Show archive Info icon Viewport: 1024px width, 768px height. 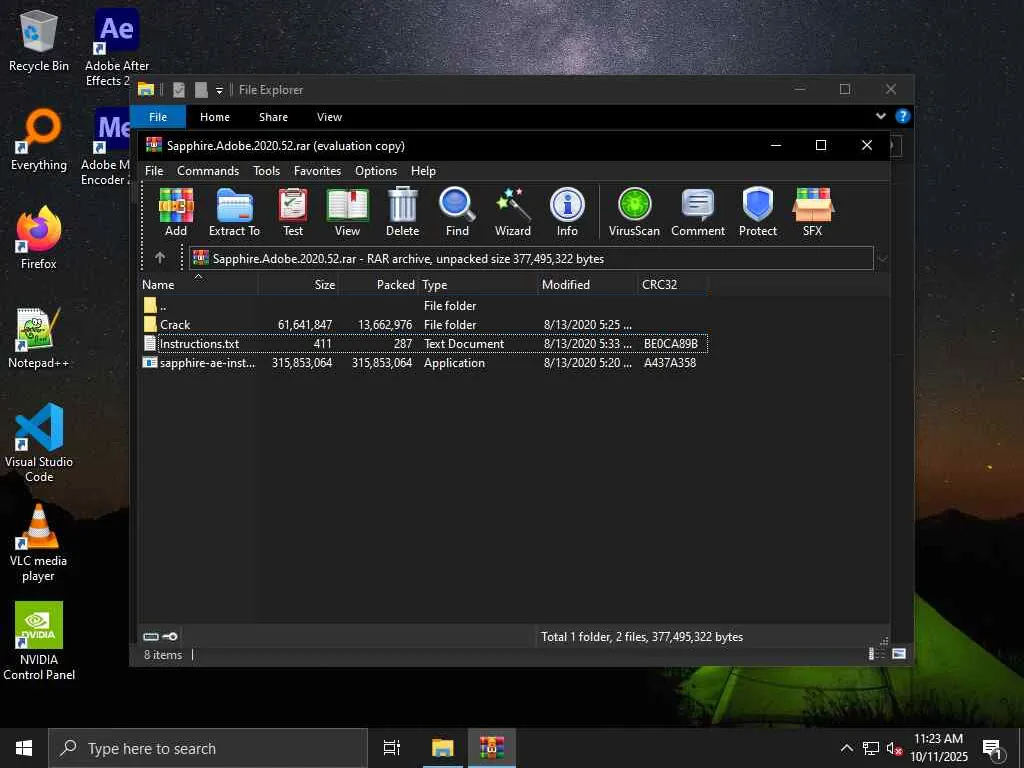click(x=567, y=212)
